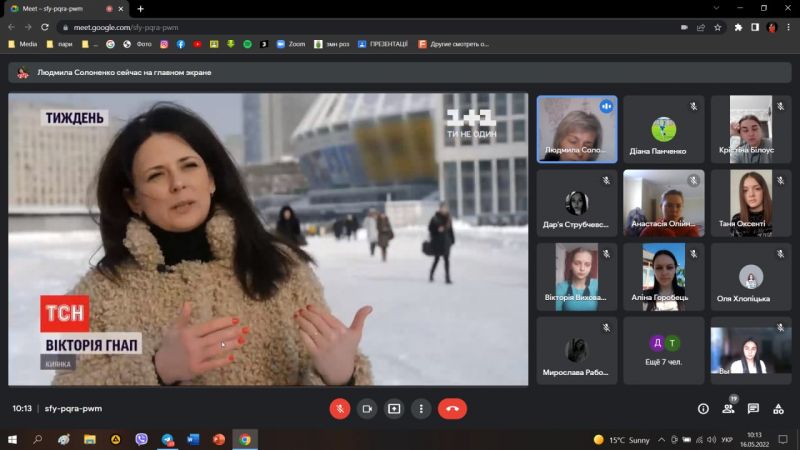Viewport: 800px width, 450px height.
Task: Open a new browser tab
Action: pos(140,9)
